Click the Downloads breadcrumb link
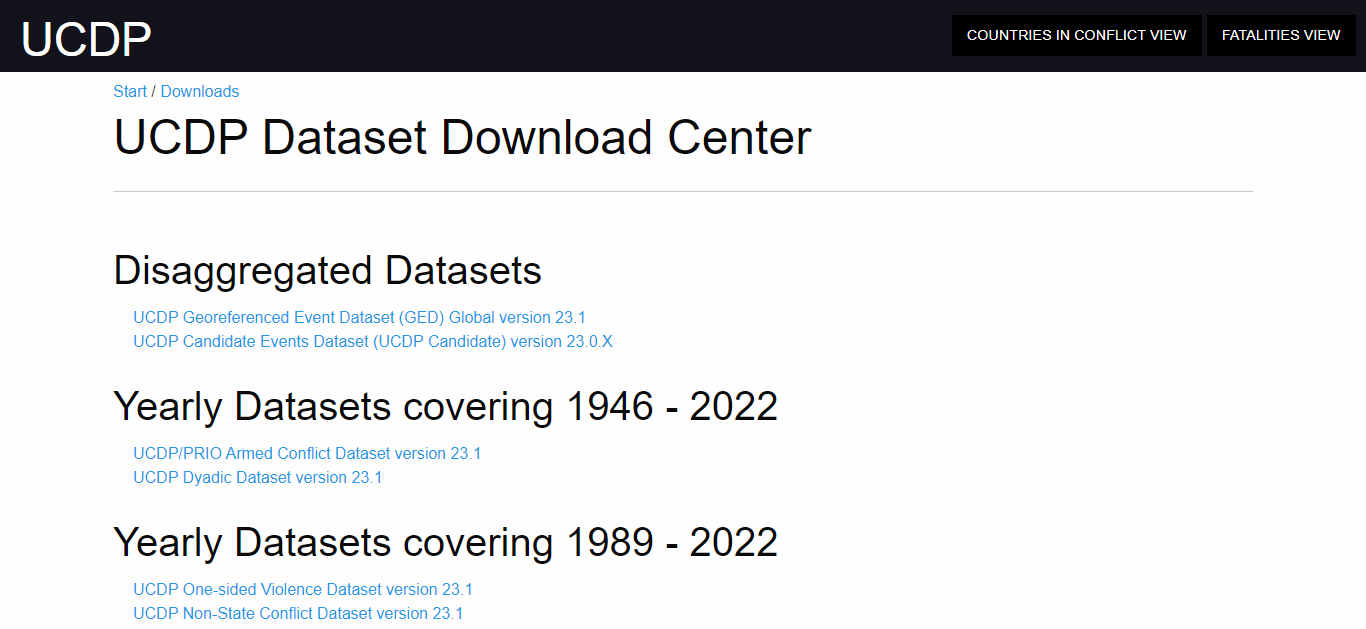The height and width of the screenshot is (629, 1366). pos(200,91)
